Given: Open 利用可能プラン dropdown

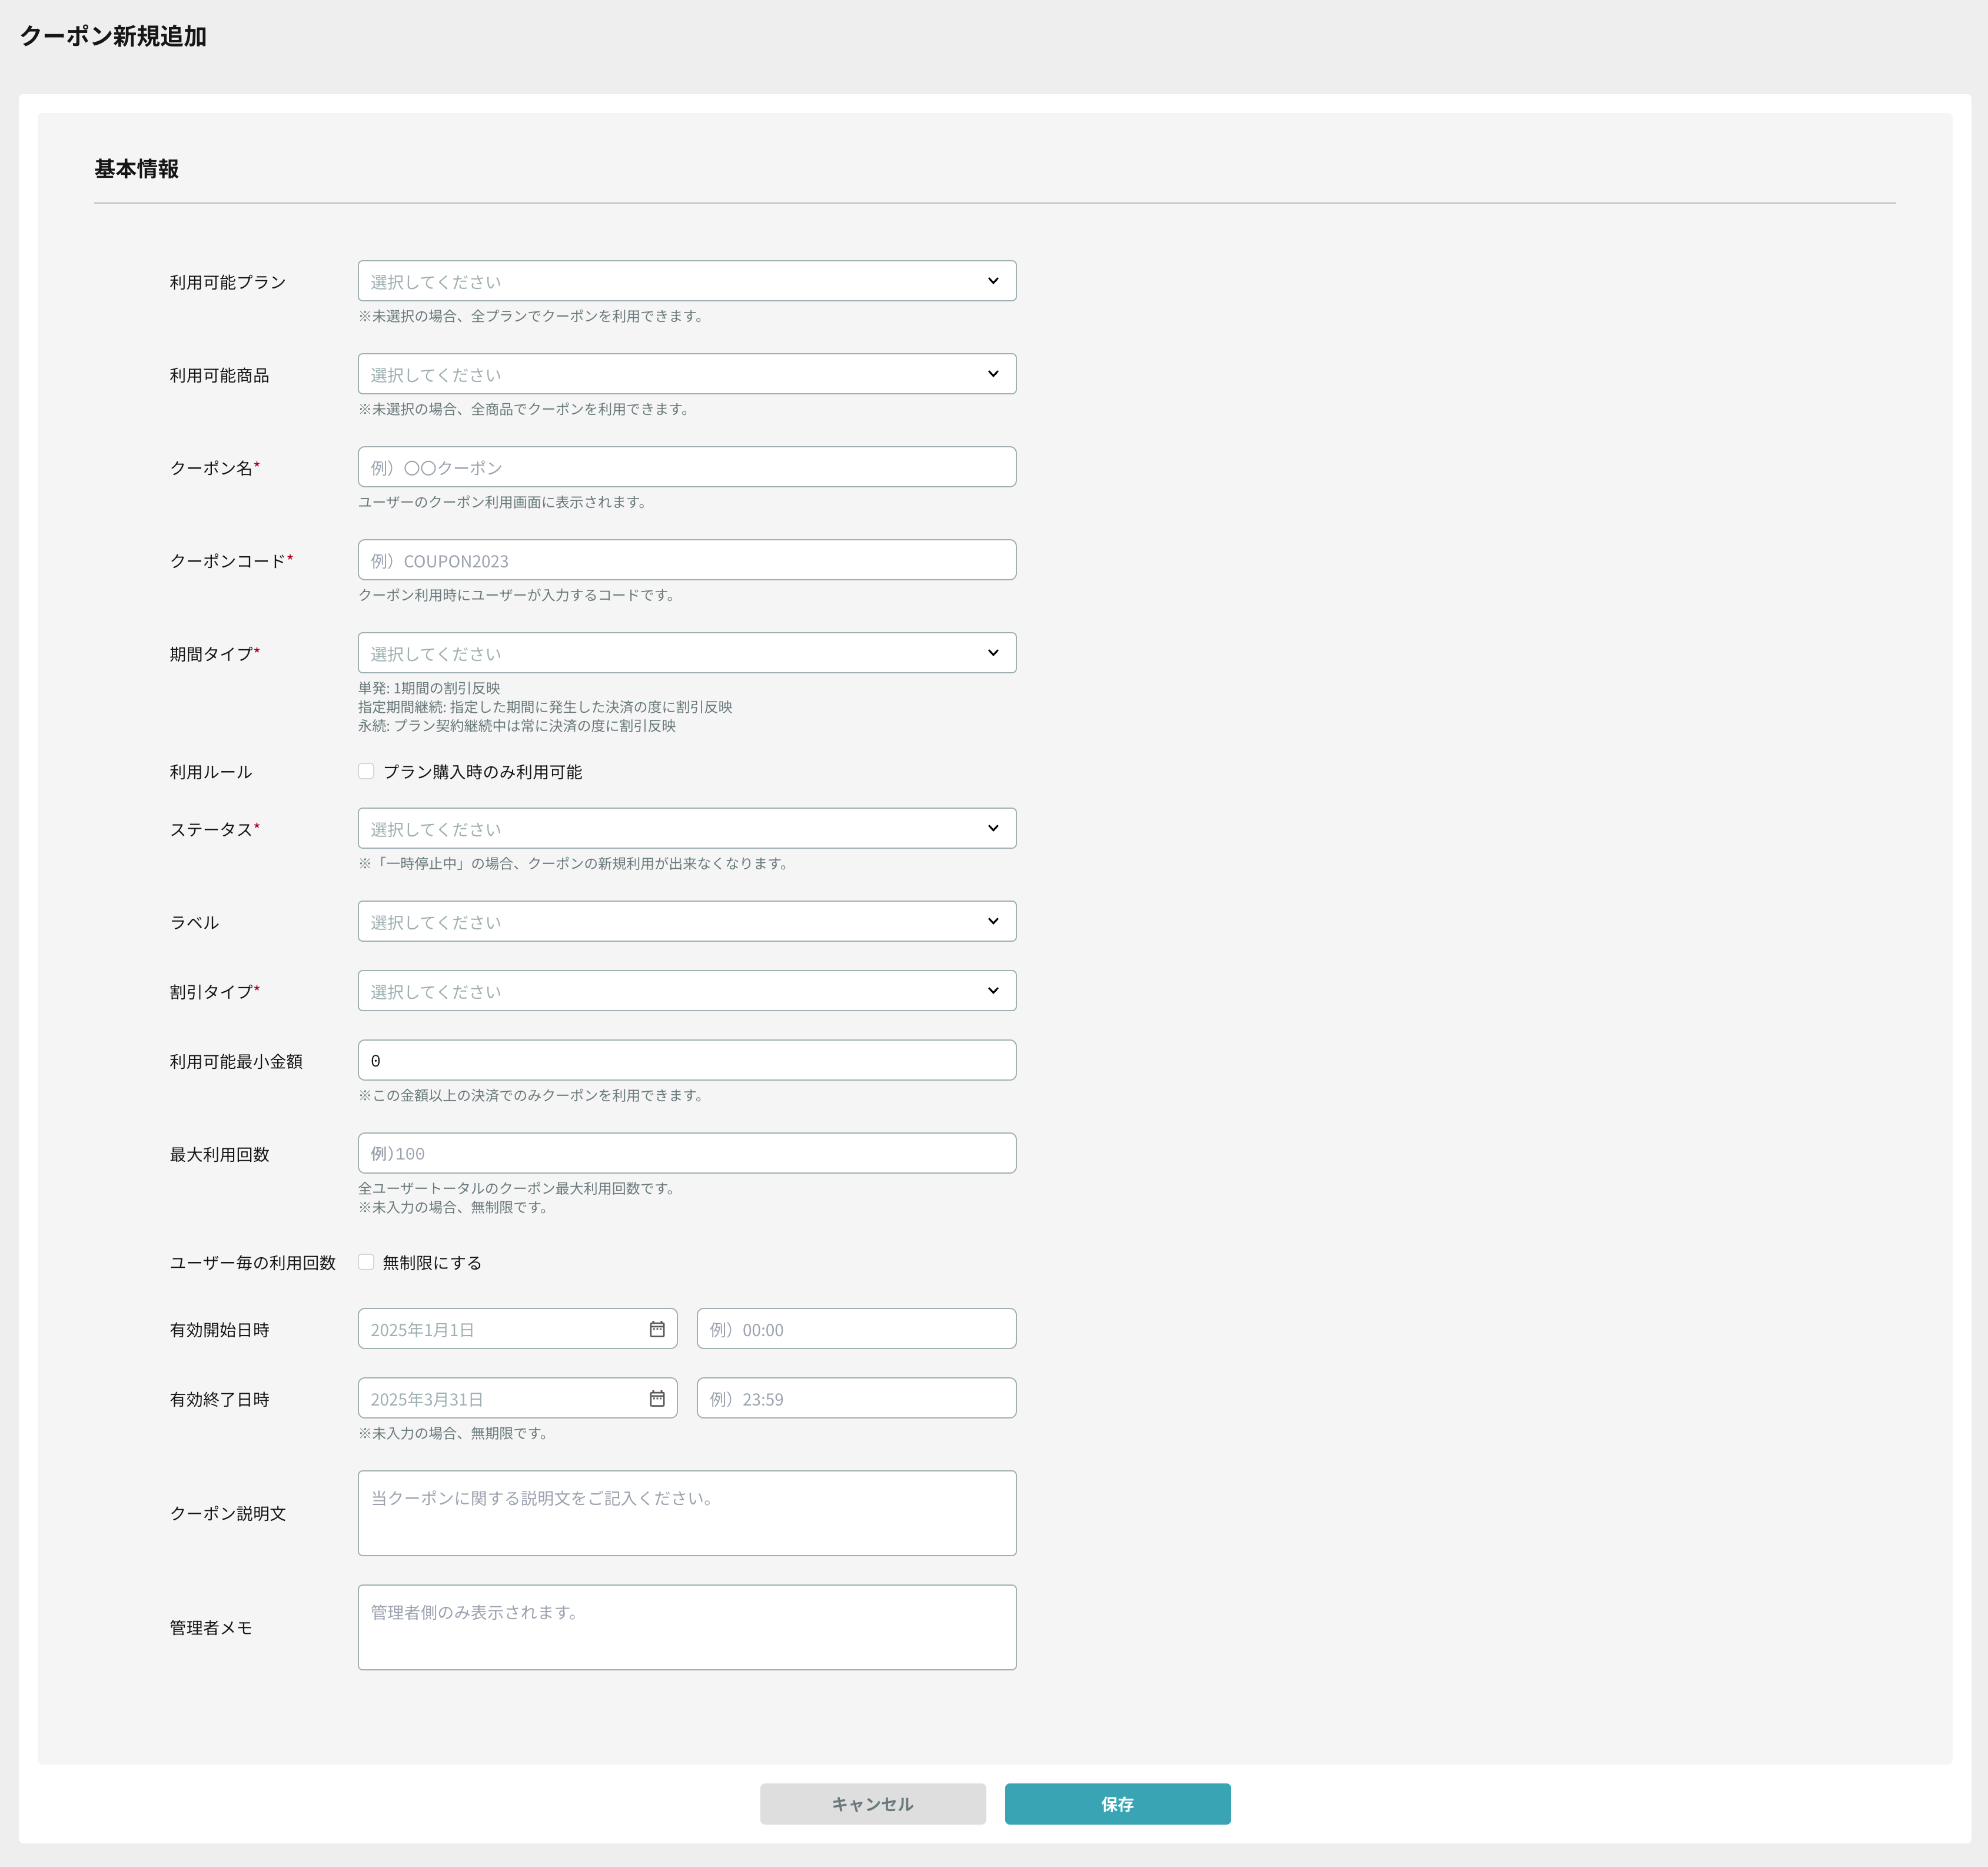Looking at the screenshot, I should 687,281.
